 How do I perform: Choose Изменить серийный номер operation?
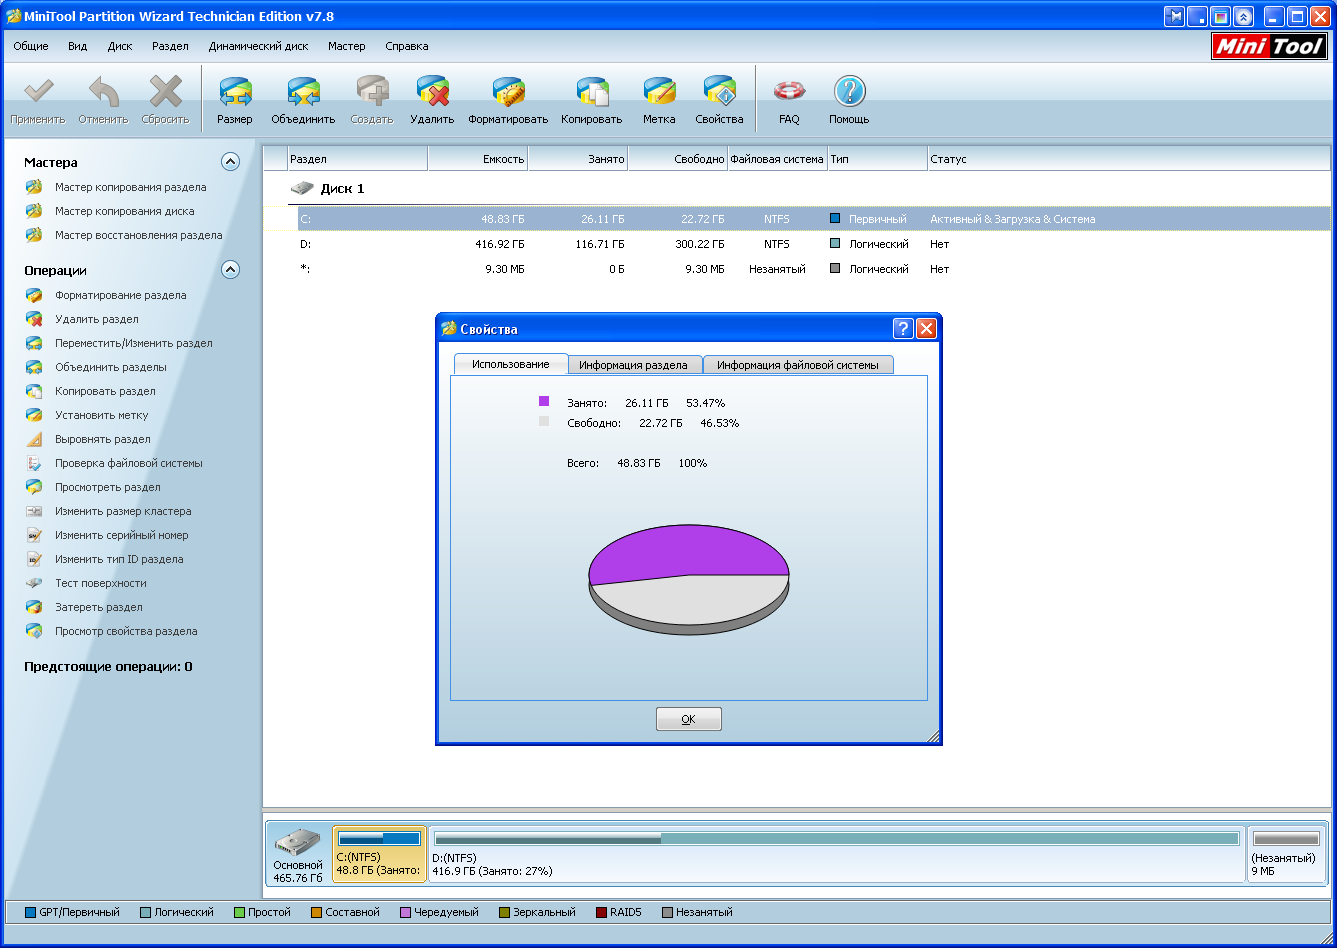(x=121, y=535)
